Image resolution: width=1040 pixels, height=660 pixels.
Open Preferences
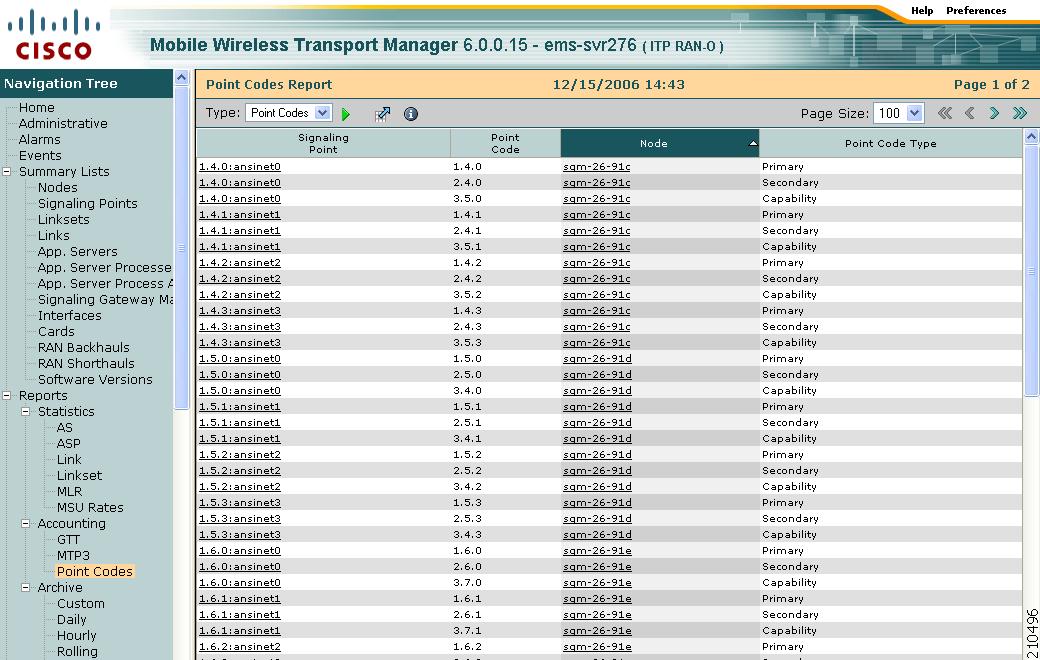(976, 11)
